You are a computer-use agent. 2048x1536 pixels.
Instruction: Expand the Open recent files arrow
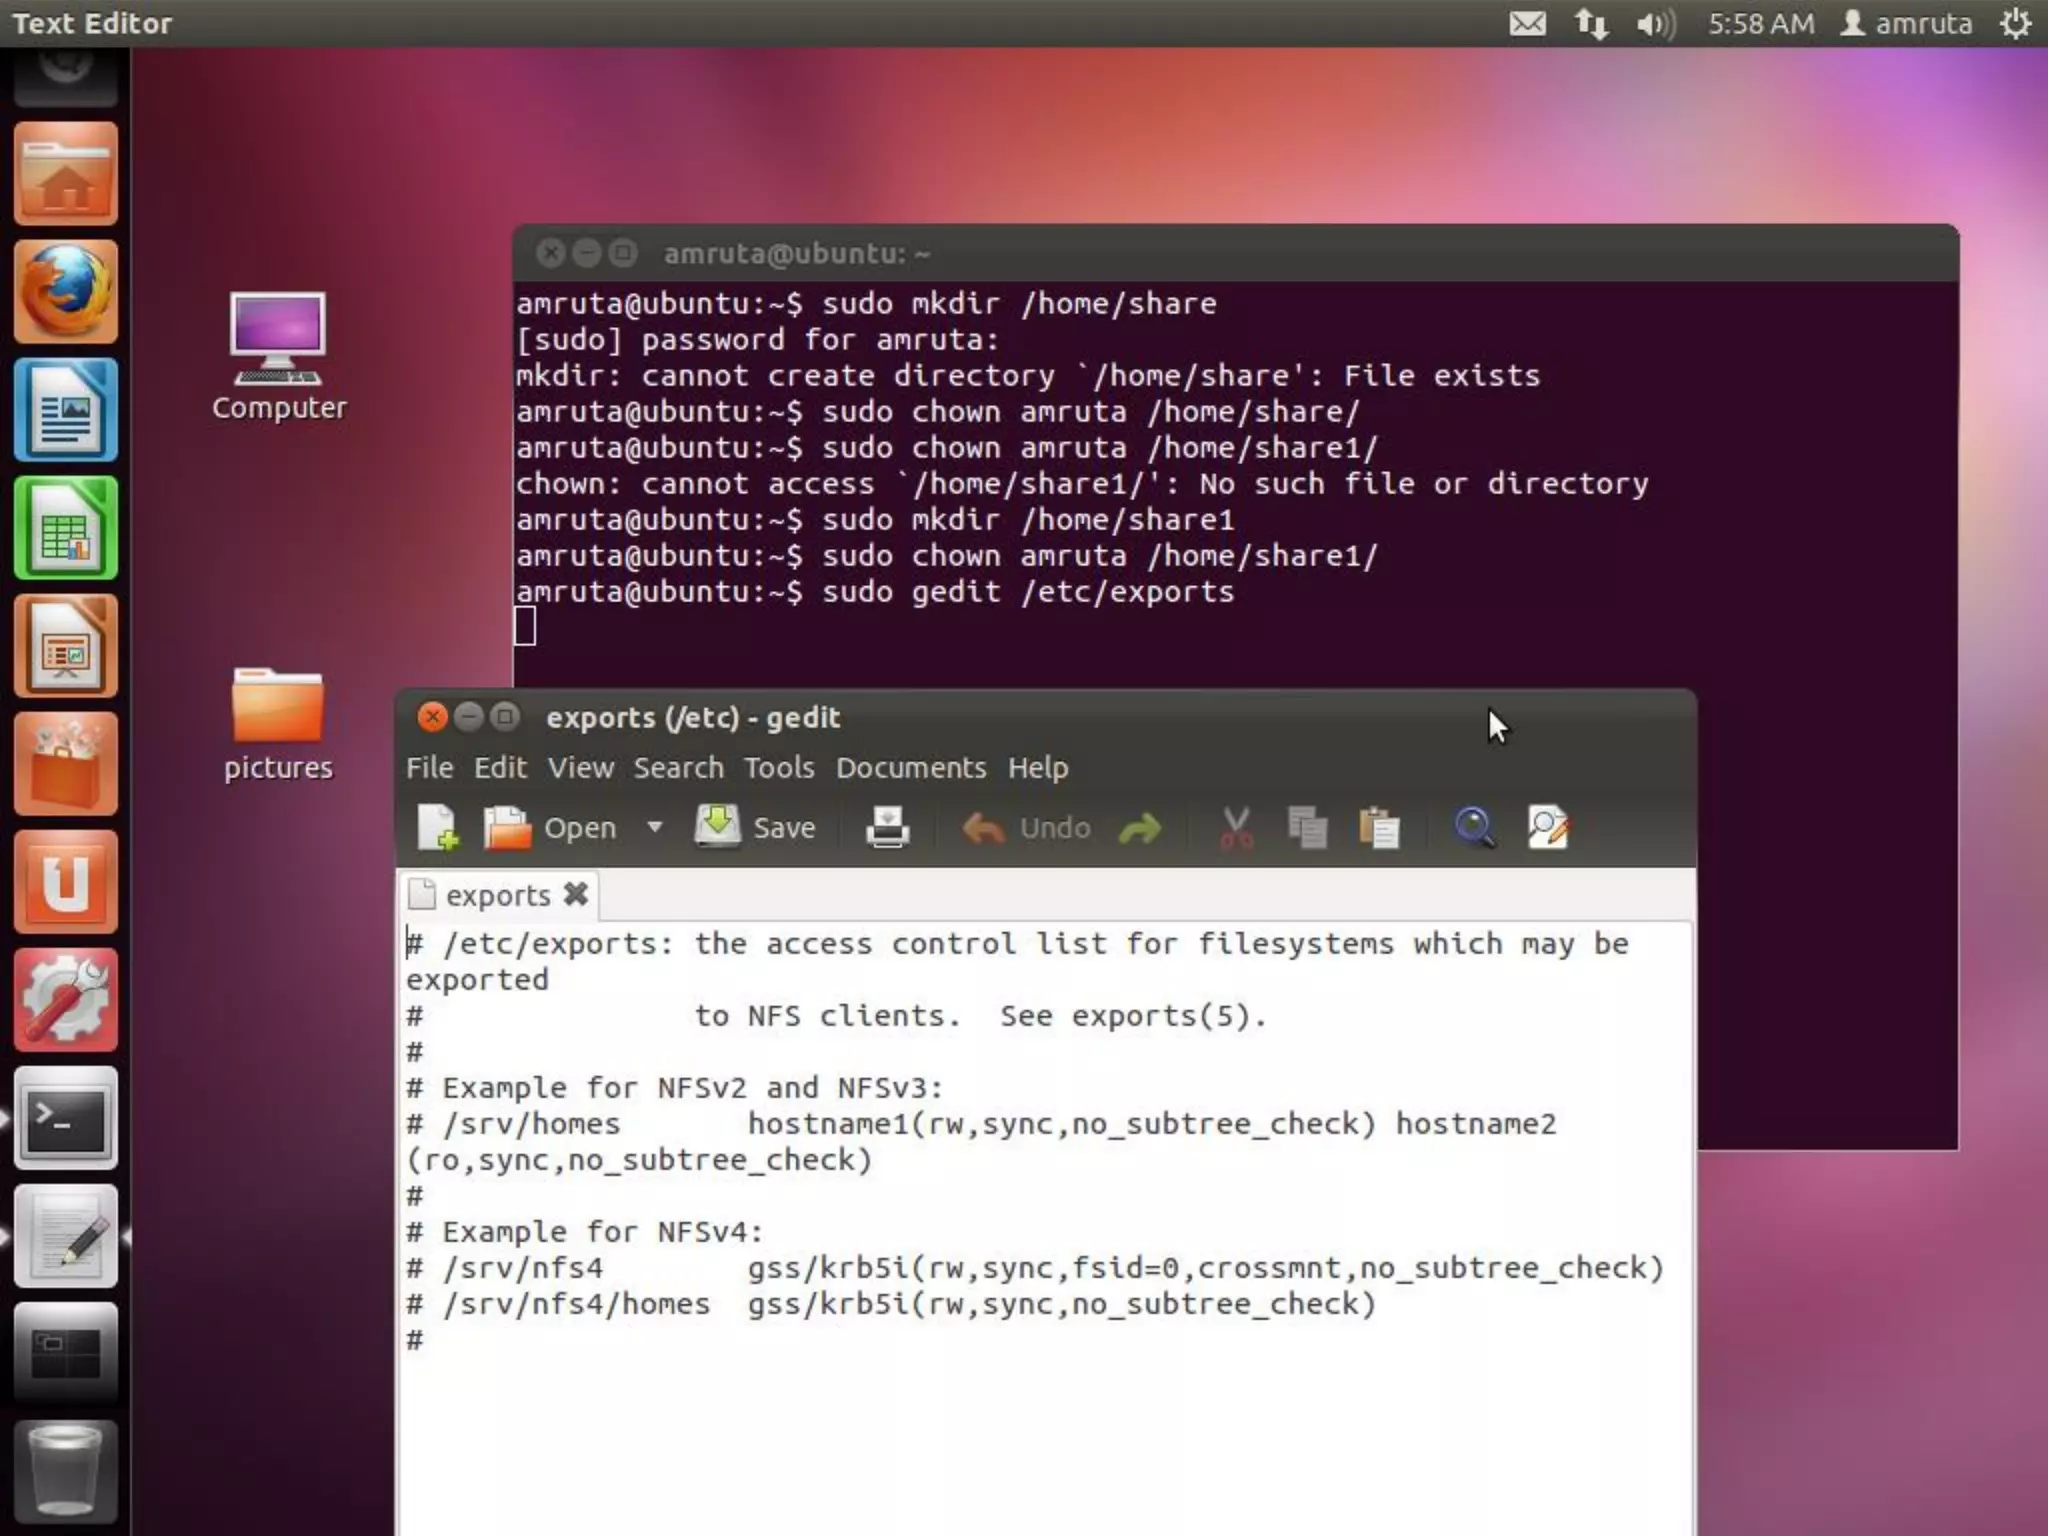[655, 827]
